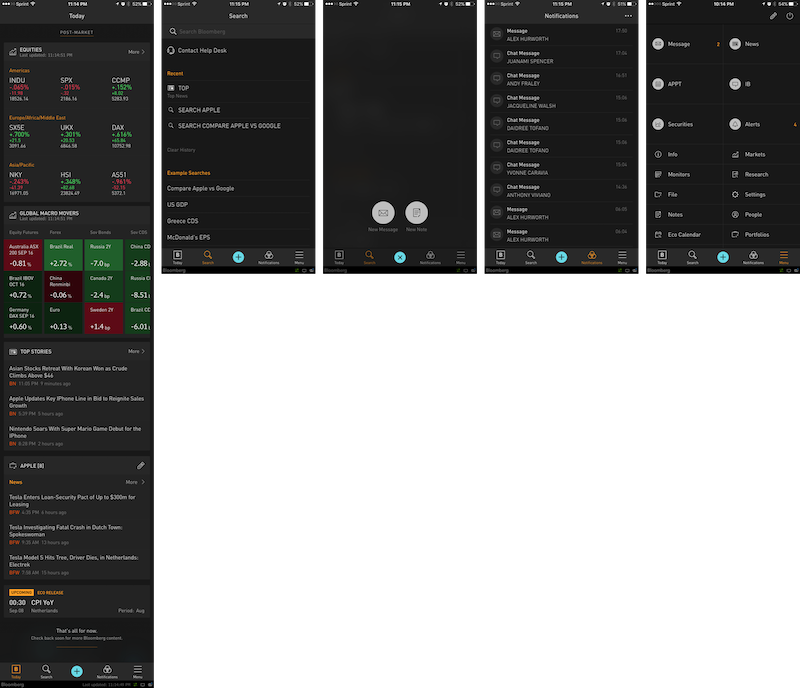The width and height of the screenshot is (800, 688).
Task: Open Securities in the Menu screen
Action: coord(684,124)
